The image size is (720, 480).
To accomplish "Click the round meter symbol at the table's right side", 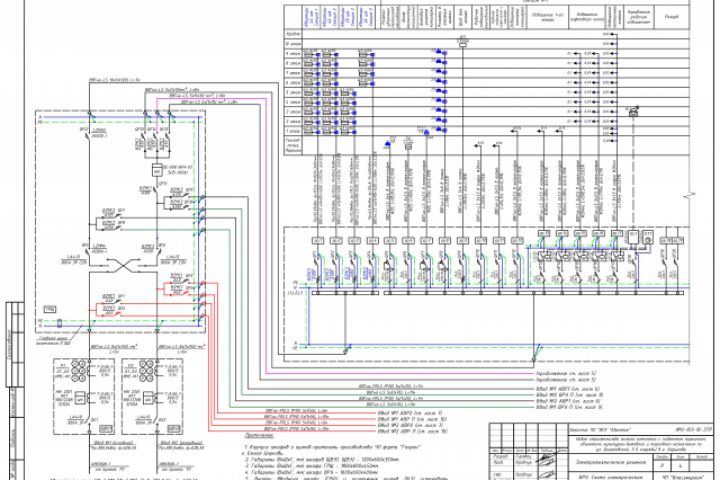I will pyautogui.click(x=633, y=111).
